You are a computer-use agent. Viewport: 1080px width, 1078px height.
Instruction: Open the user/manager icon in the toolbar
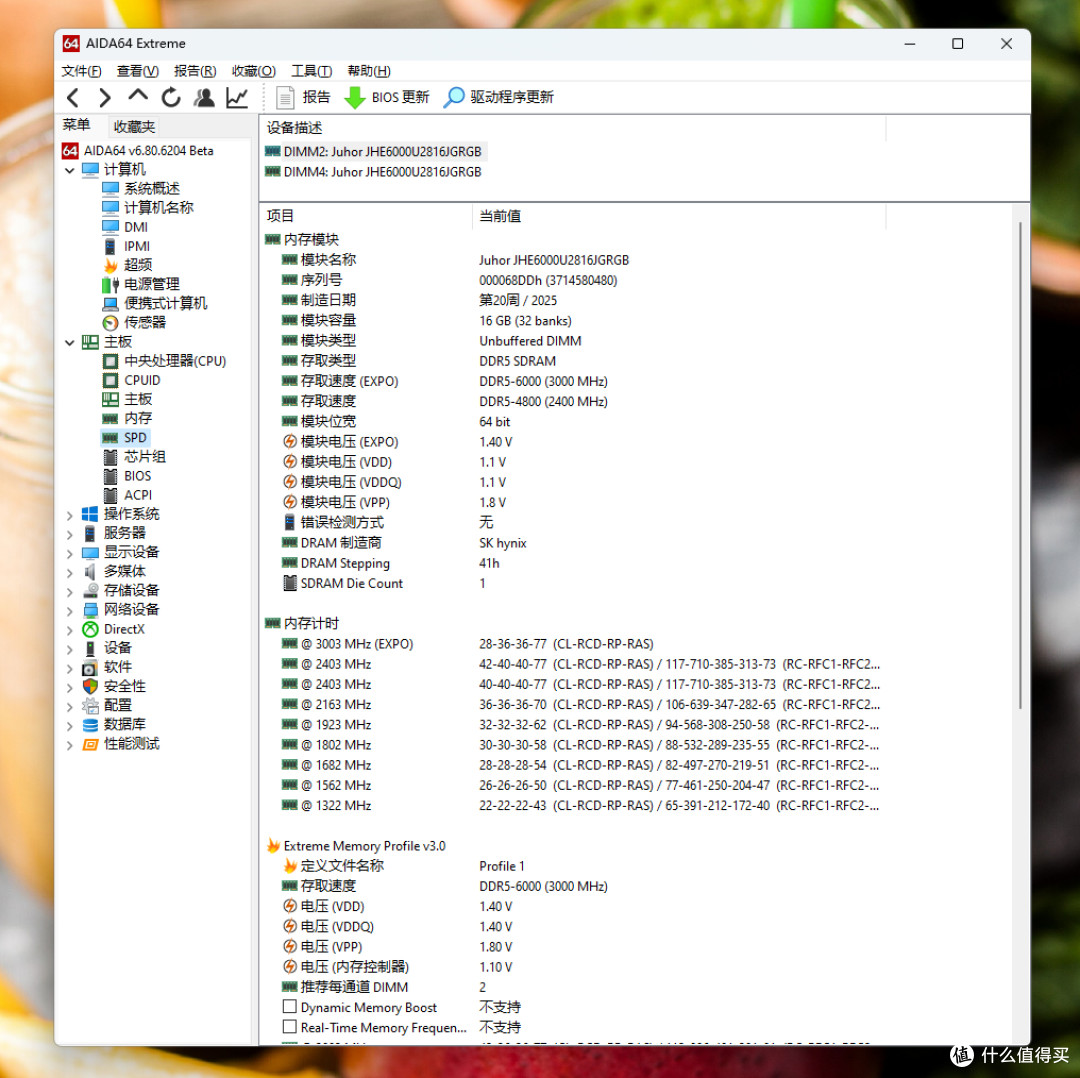[204, 98]
